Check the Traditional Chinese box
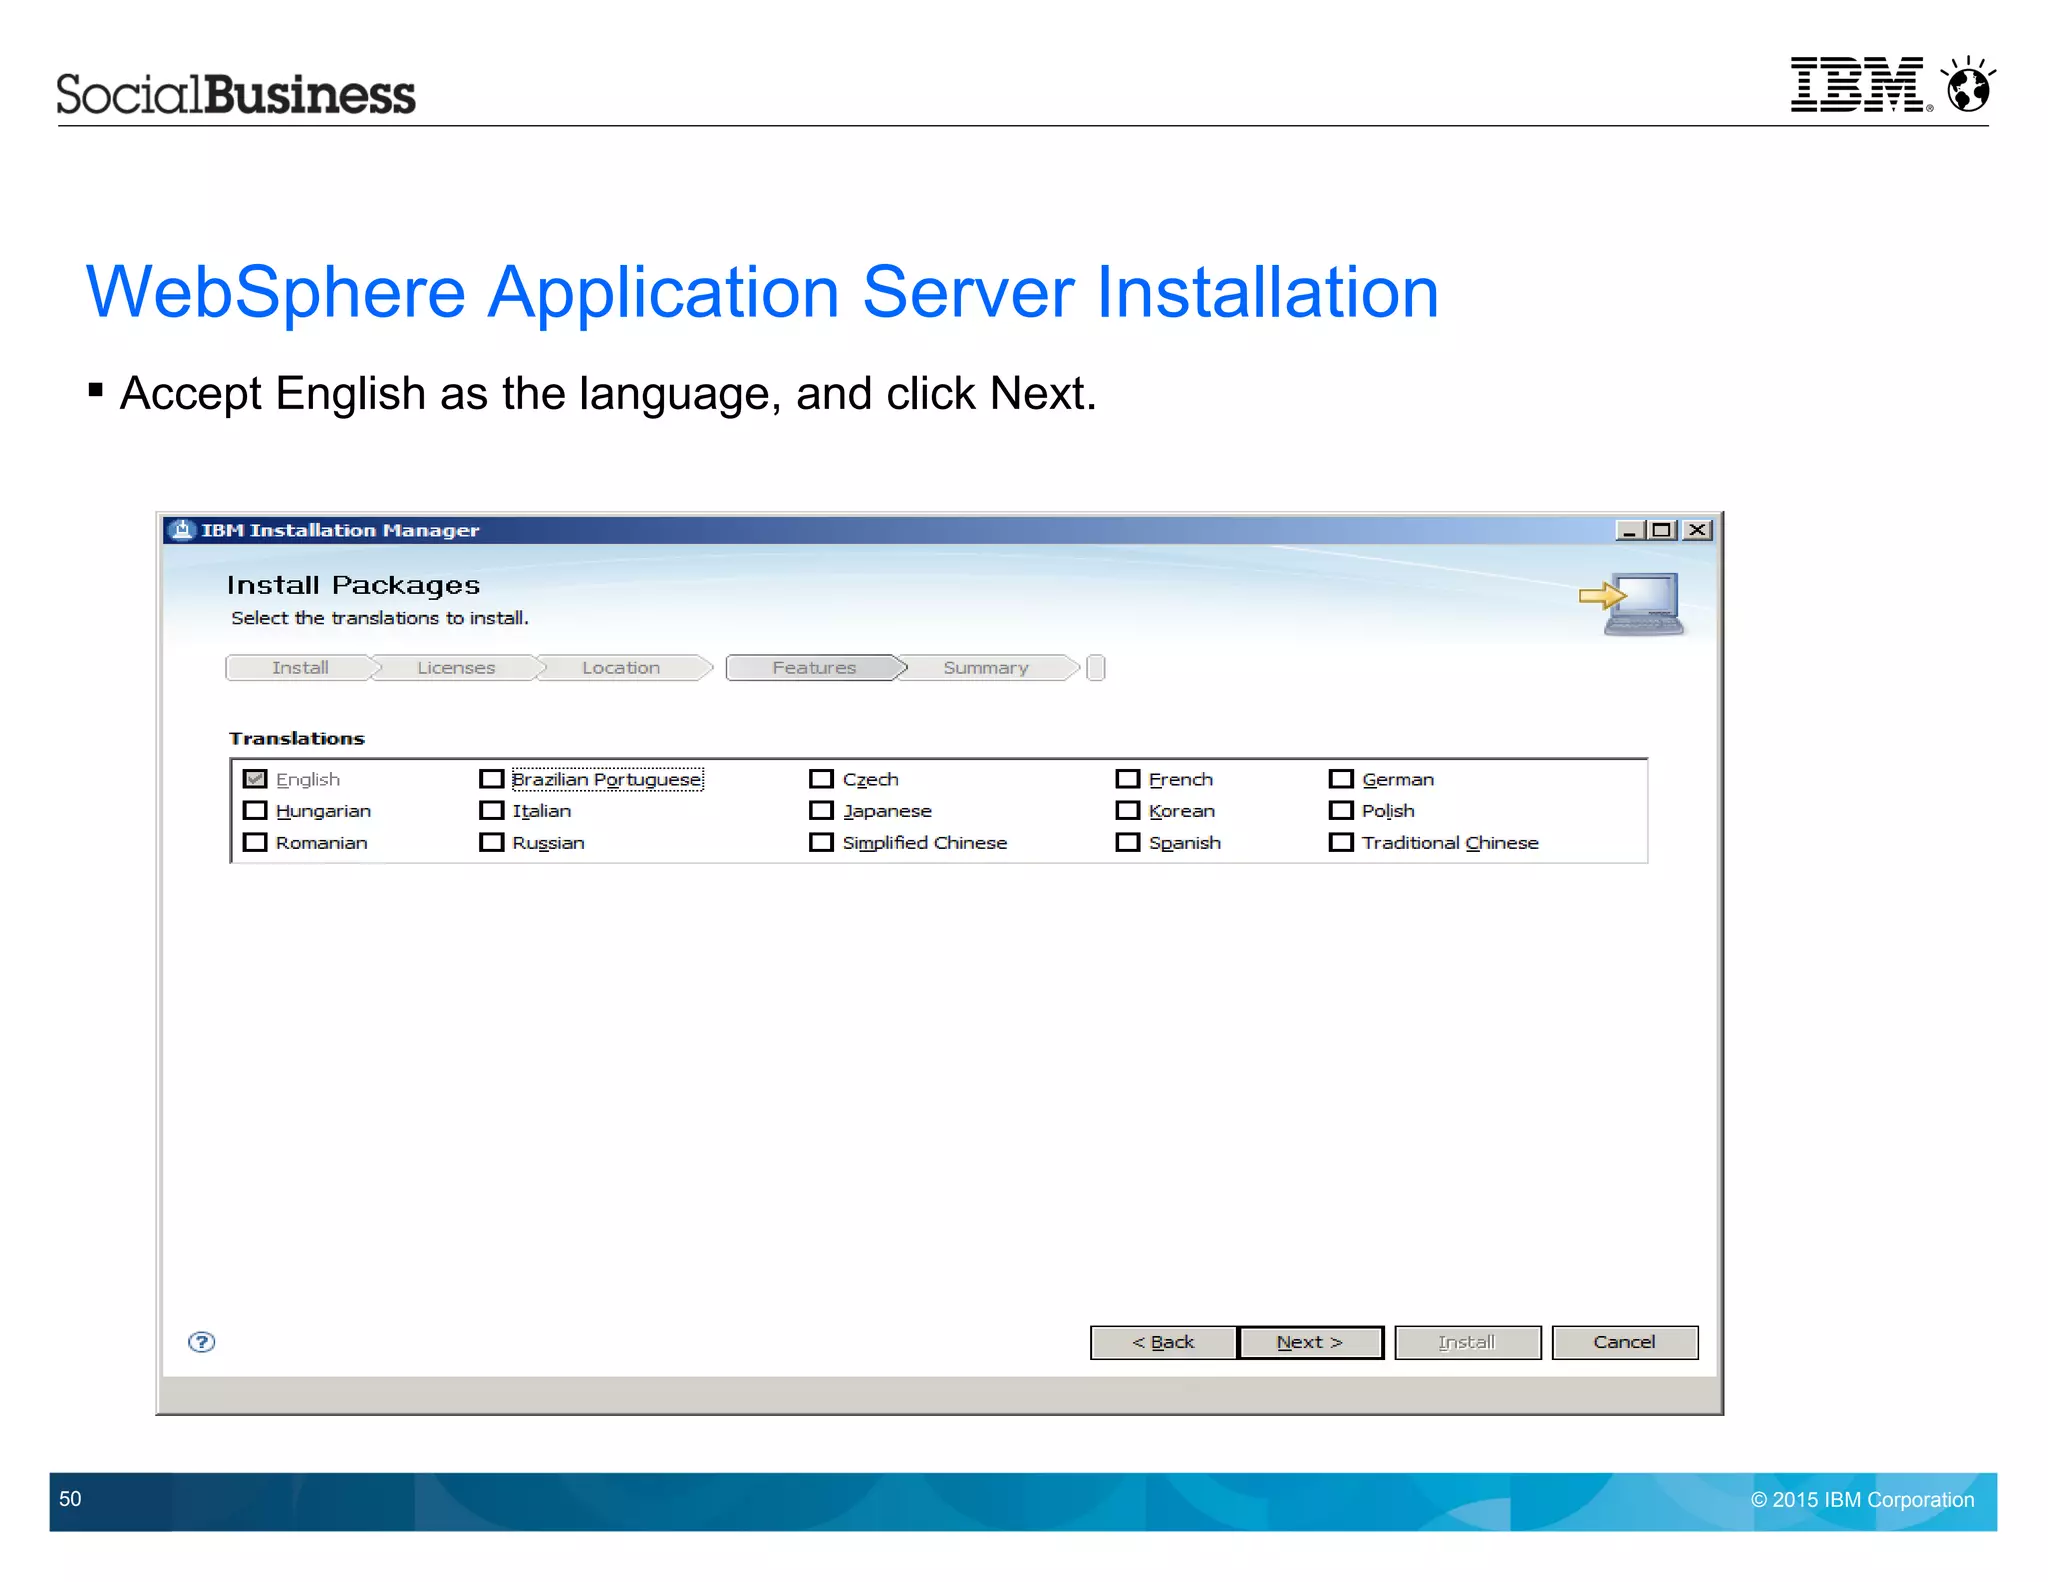The image size is (2048, 1582). [1341, 843]
